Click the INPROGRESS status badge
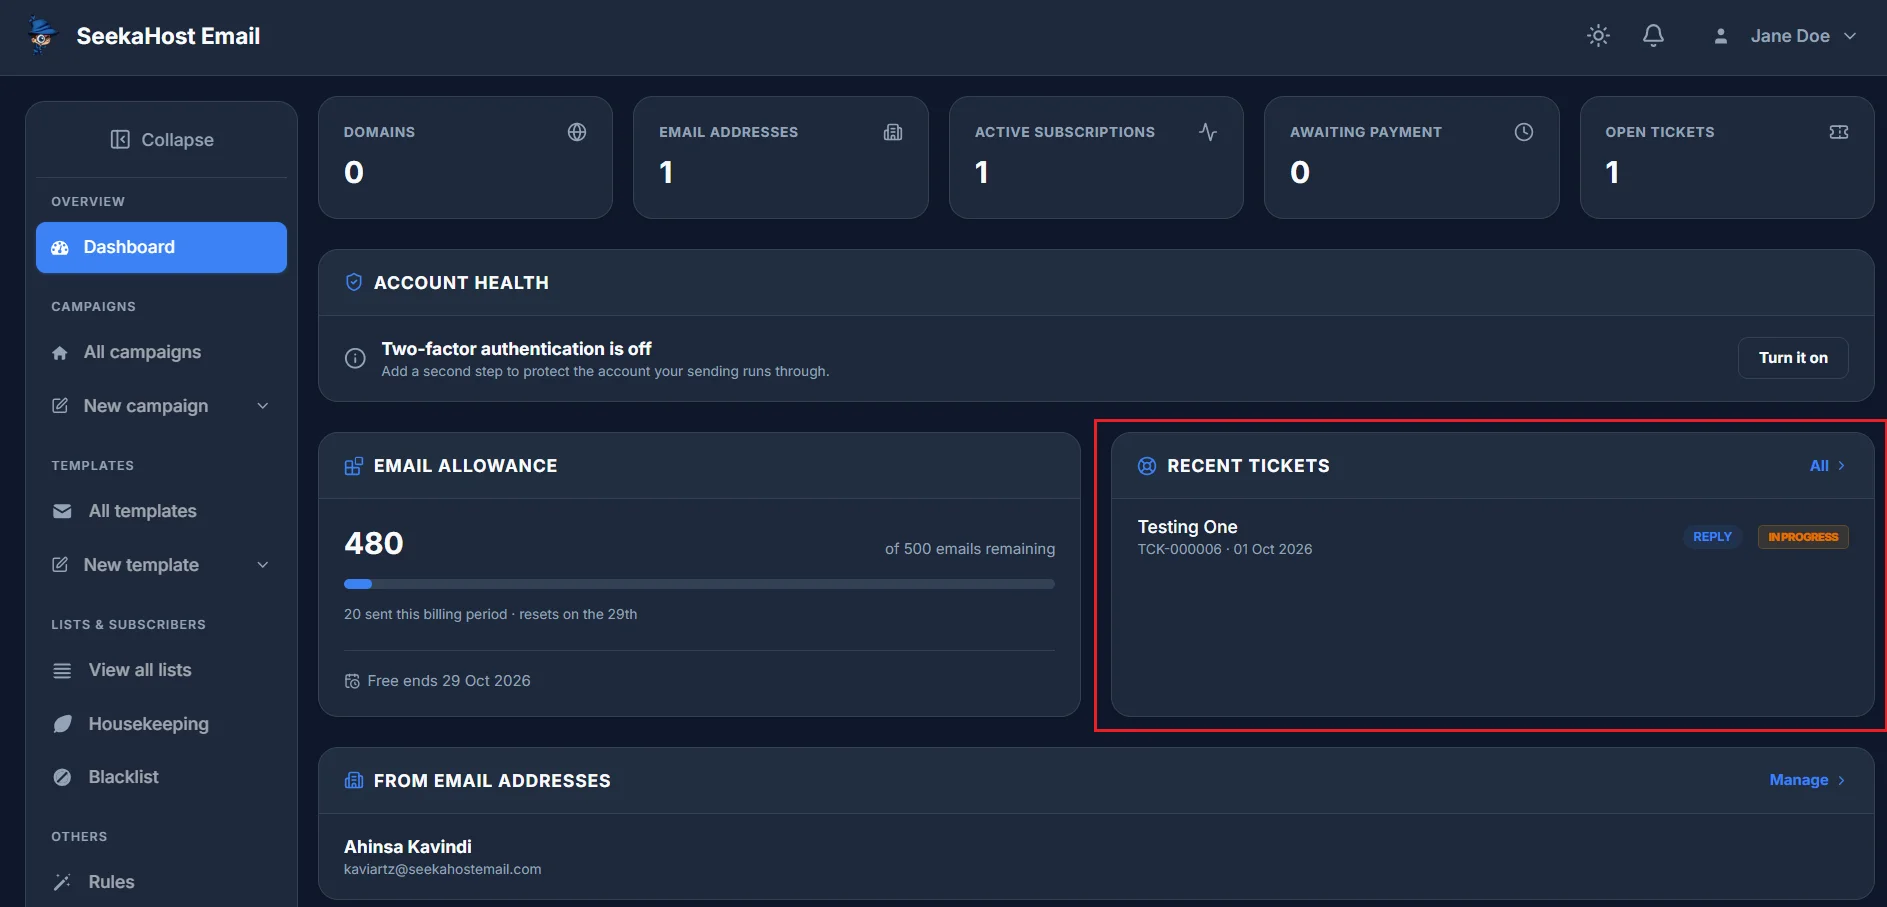This screenshot has width=1887, height=907. click(1803, 537)
